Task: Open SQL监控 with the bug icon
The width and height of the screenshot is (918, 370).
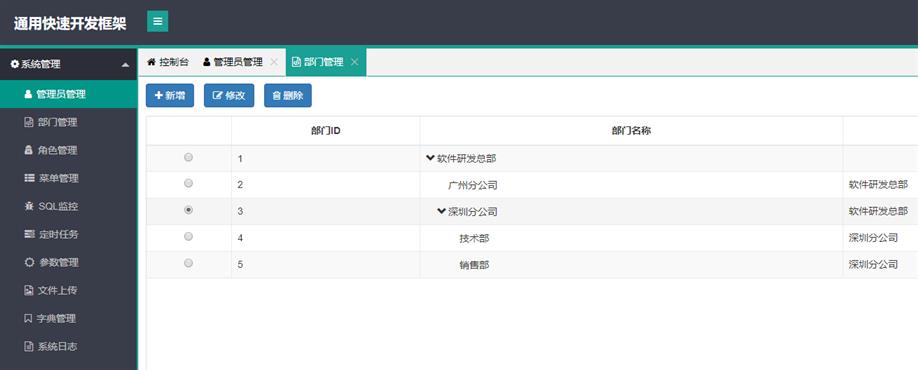Action: (68, 206)
